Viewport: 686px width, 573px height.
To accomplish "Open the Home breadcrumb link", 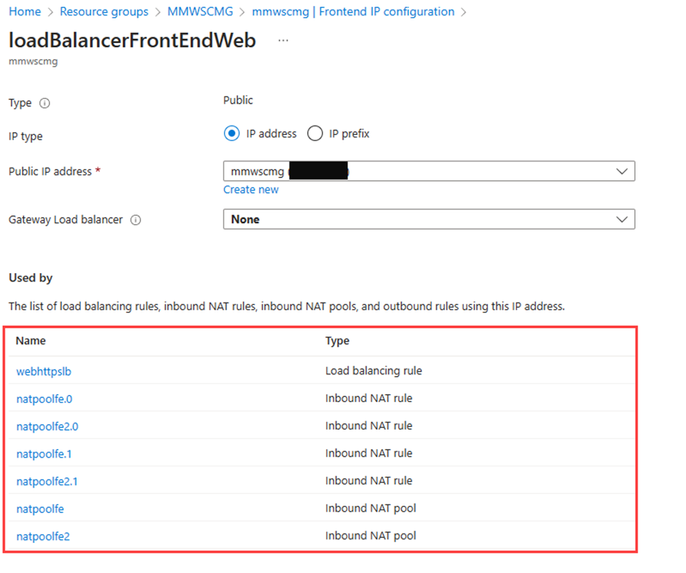I will [x=24, y=12].
